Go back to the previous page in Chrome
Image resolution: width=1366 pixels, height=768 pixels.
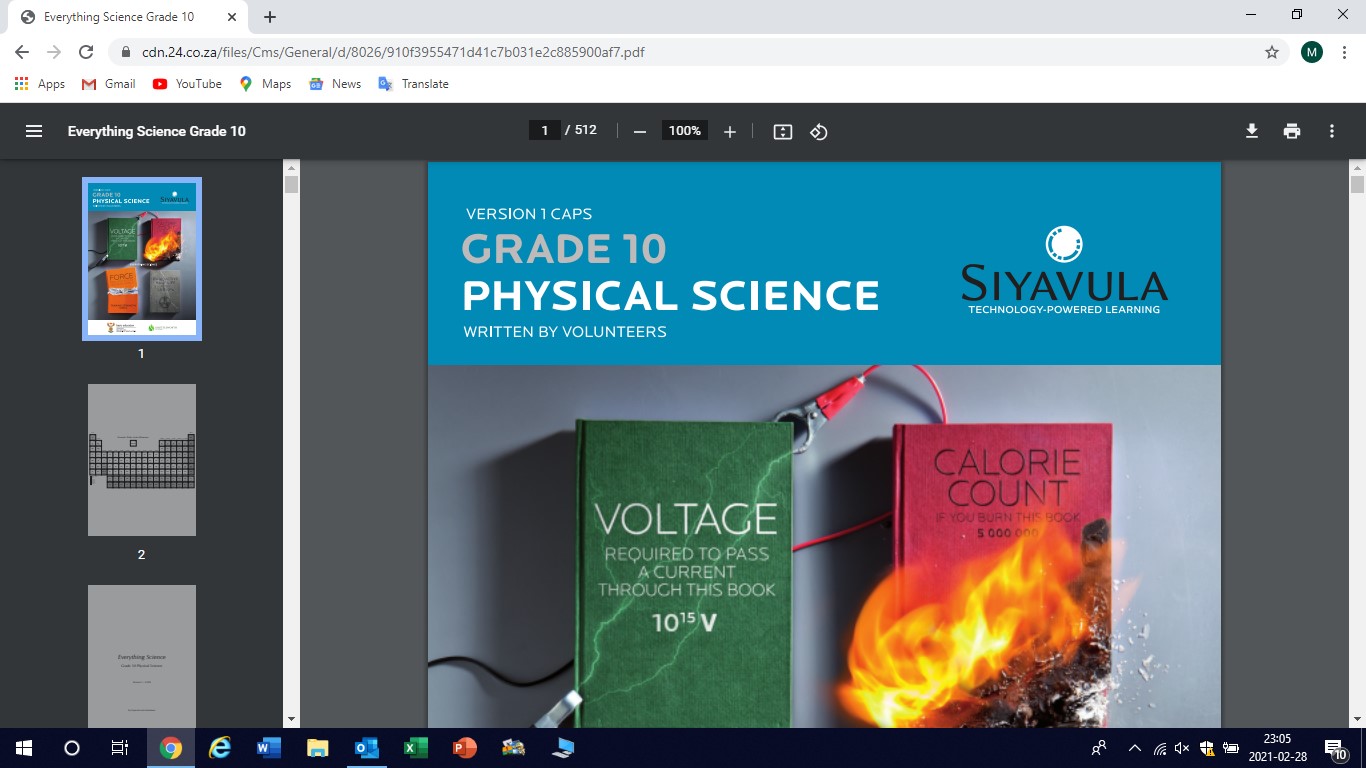(22, 52)
